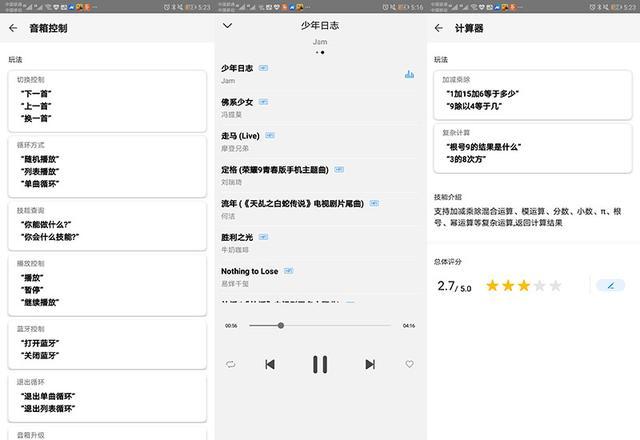Tap the fourth rating star

click(x=540, y=286)
